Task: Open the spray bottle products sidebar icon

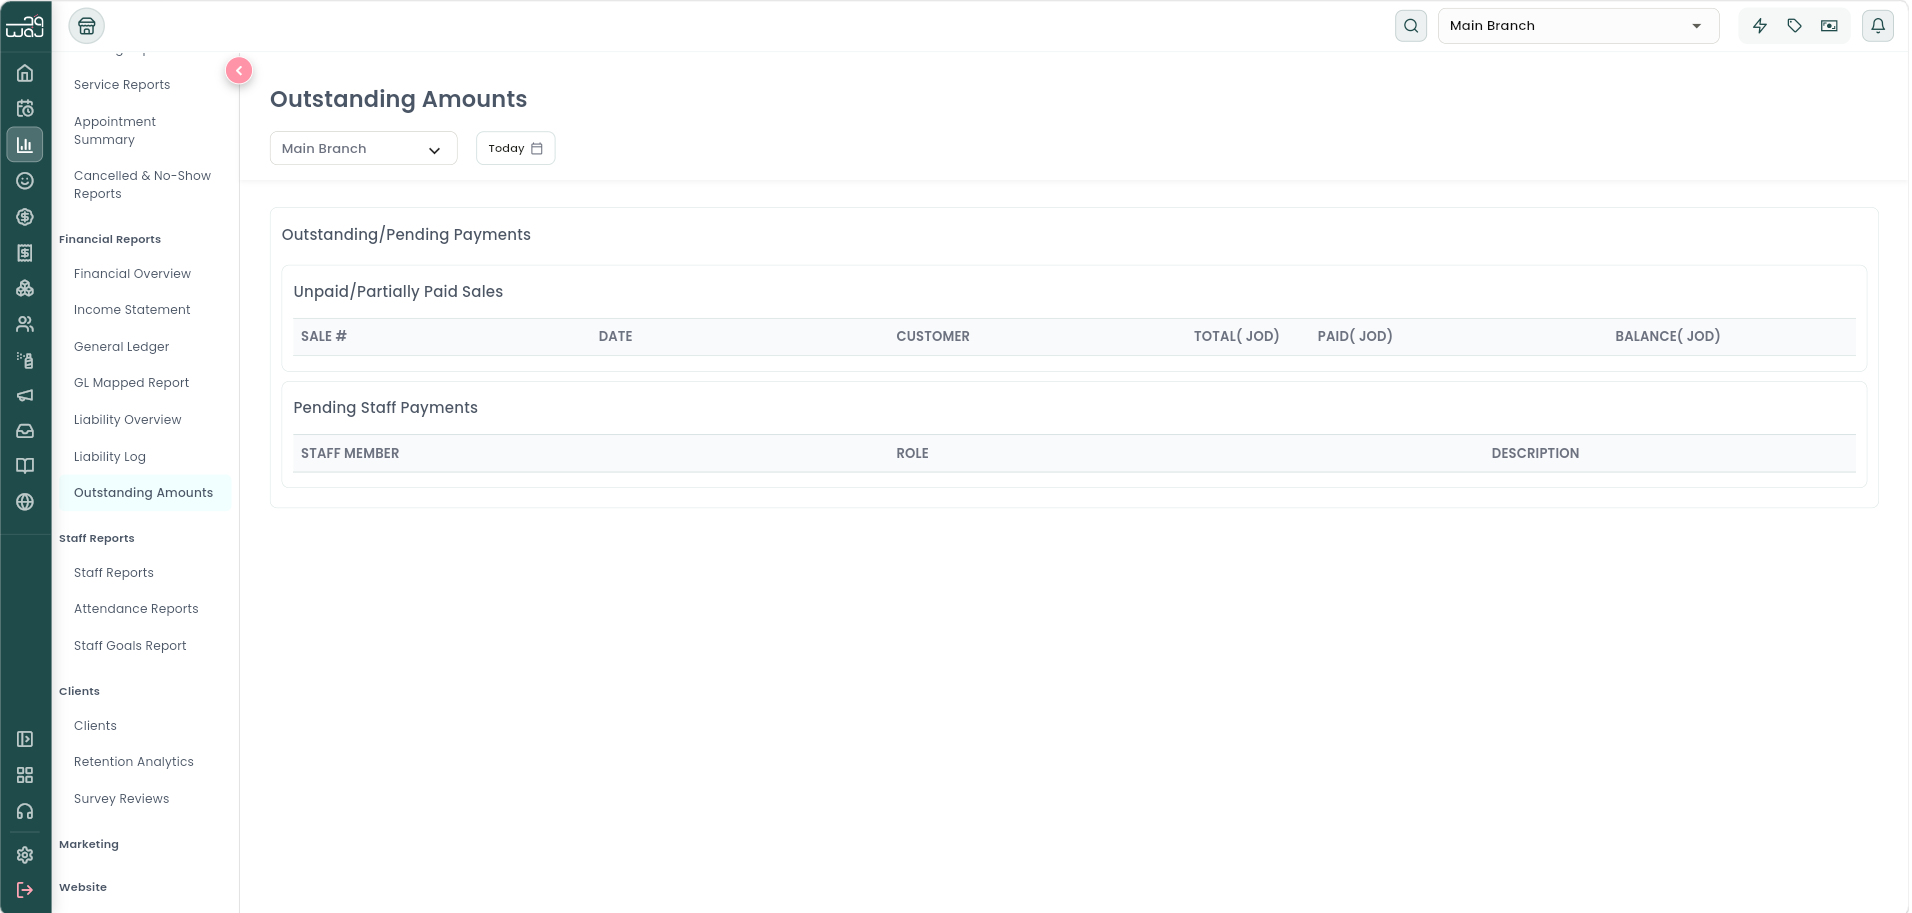Action: click(25, 360)
